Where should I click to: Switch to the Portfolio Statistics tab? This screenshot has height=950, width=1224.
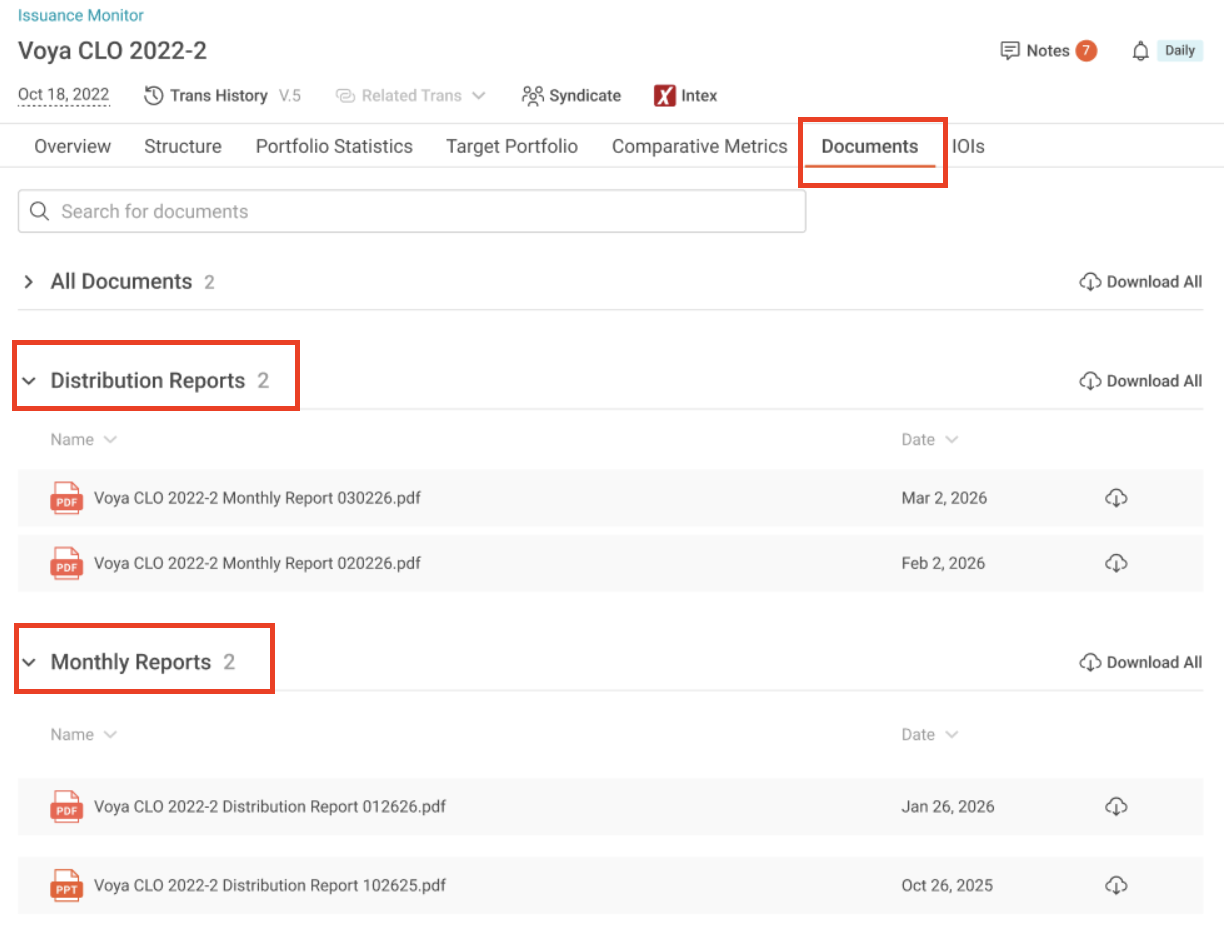[x=334, y=147]
